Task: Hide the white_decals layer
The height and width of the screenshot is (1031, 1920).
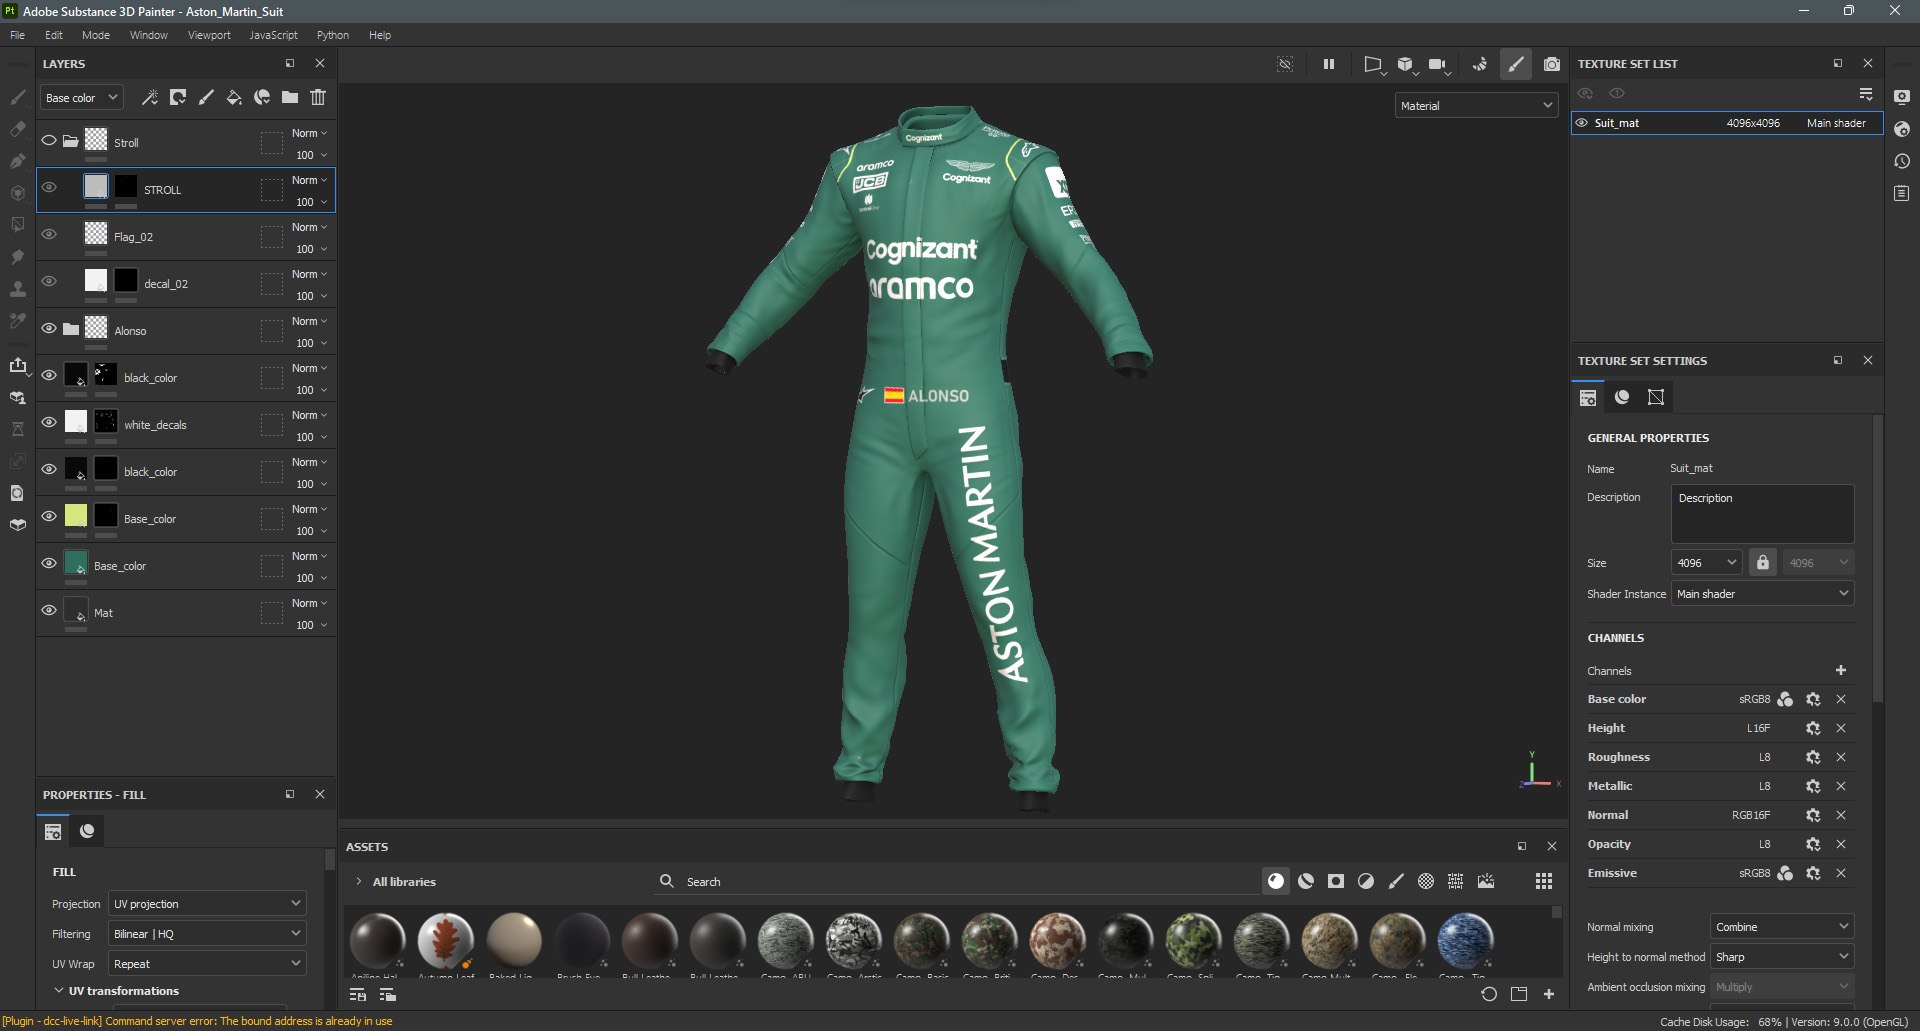Action: (x=48, y=422)
